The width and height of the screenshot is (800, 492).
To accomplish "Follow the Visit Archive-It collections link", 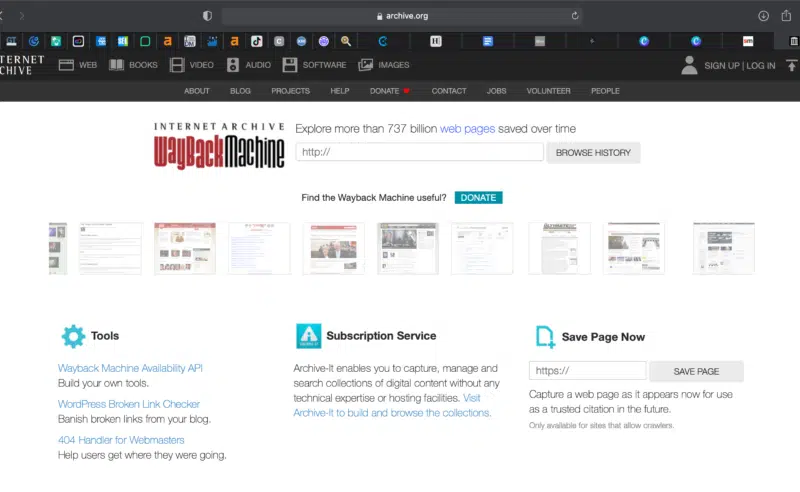I will point(392,413).
